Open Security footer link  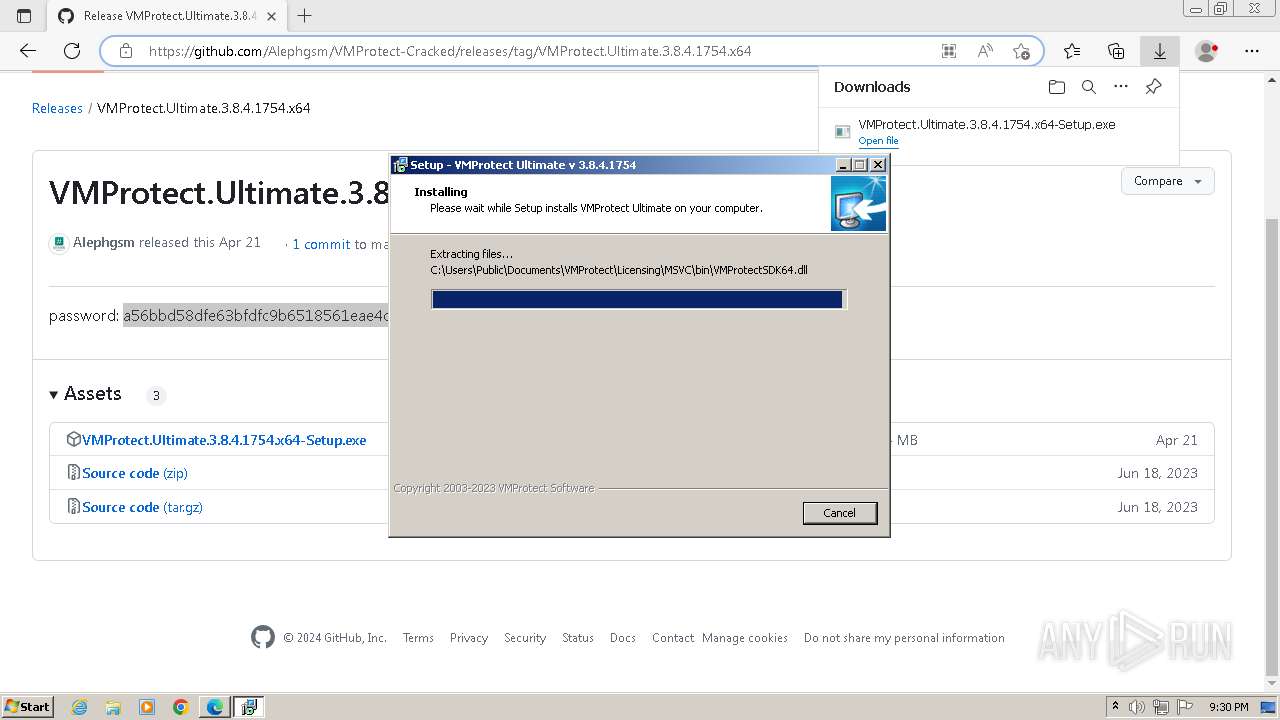click(x=525, y=638)
